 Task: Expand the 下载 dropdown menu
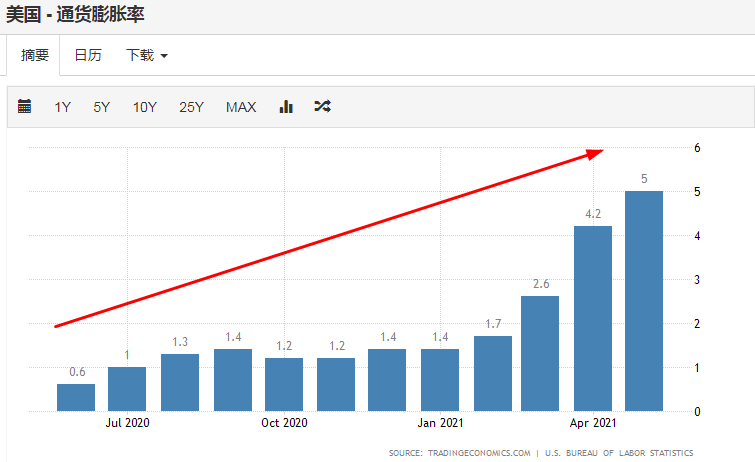pos(146,55)
